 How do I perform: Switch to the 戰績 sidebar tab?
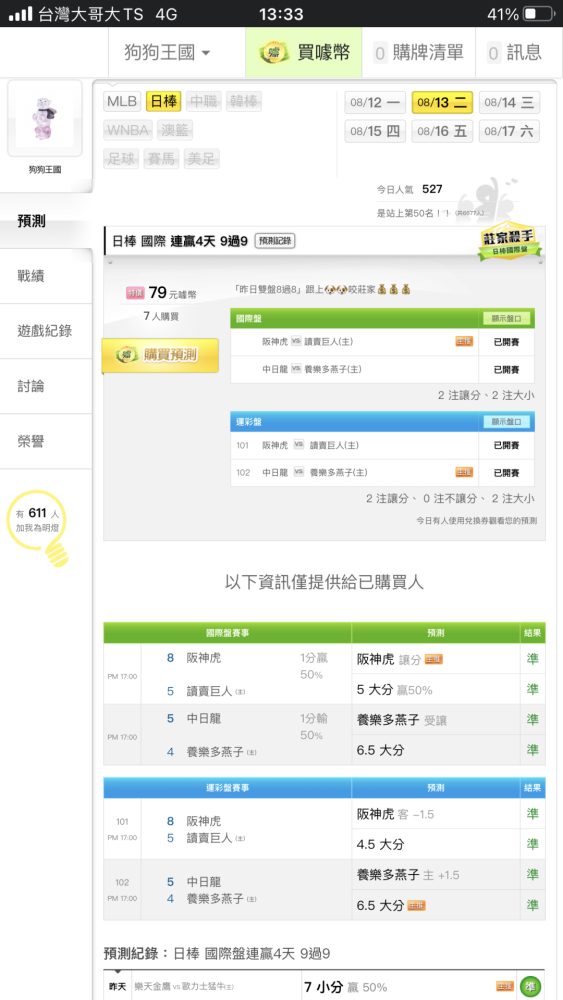click(46, 276)
